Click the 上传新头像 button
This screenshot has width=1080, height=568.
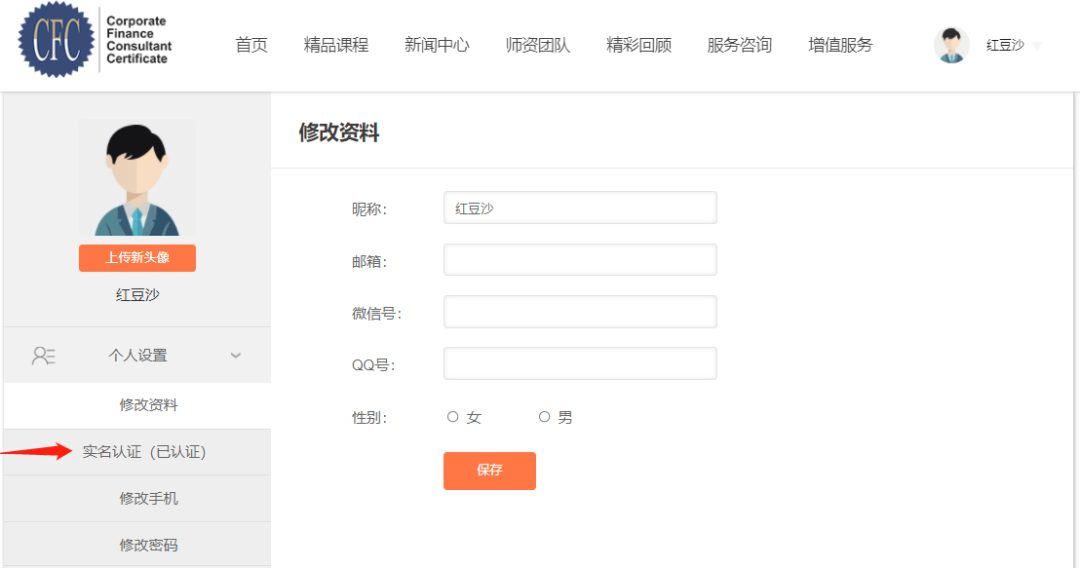coord(137,257)
